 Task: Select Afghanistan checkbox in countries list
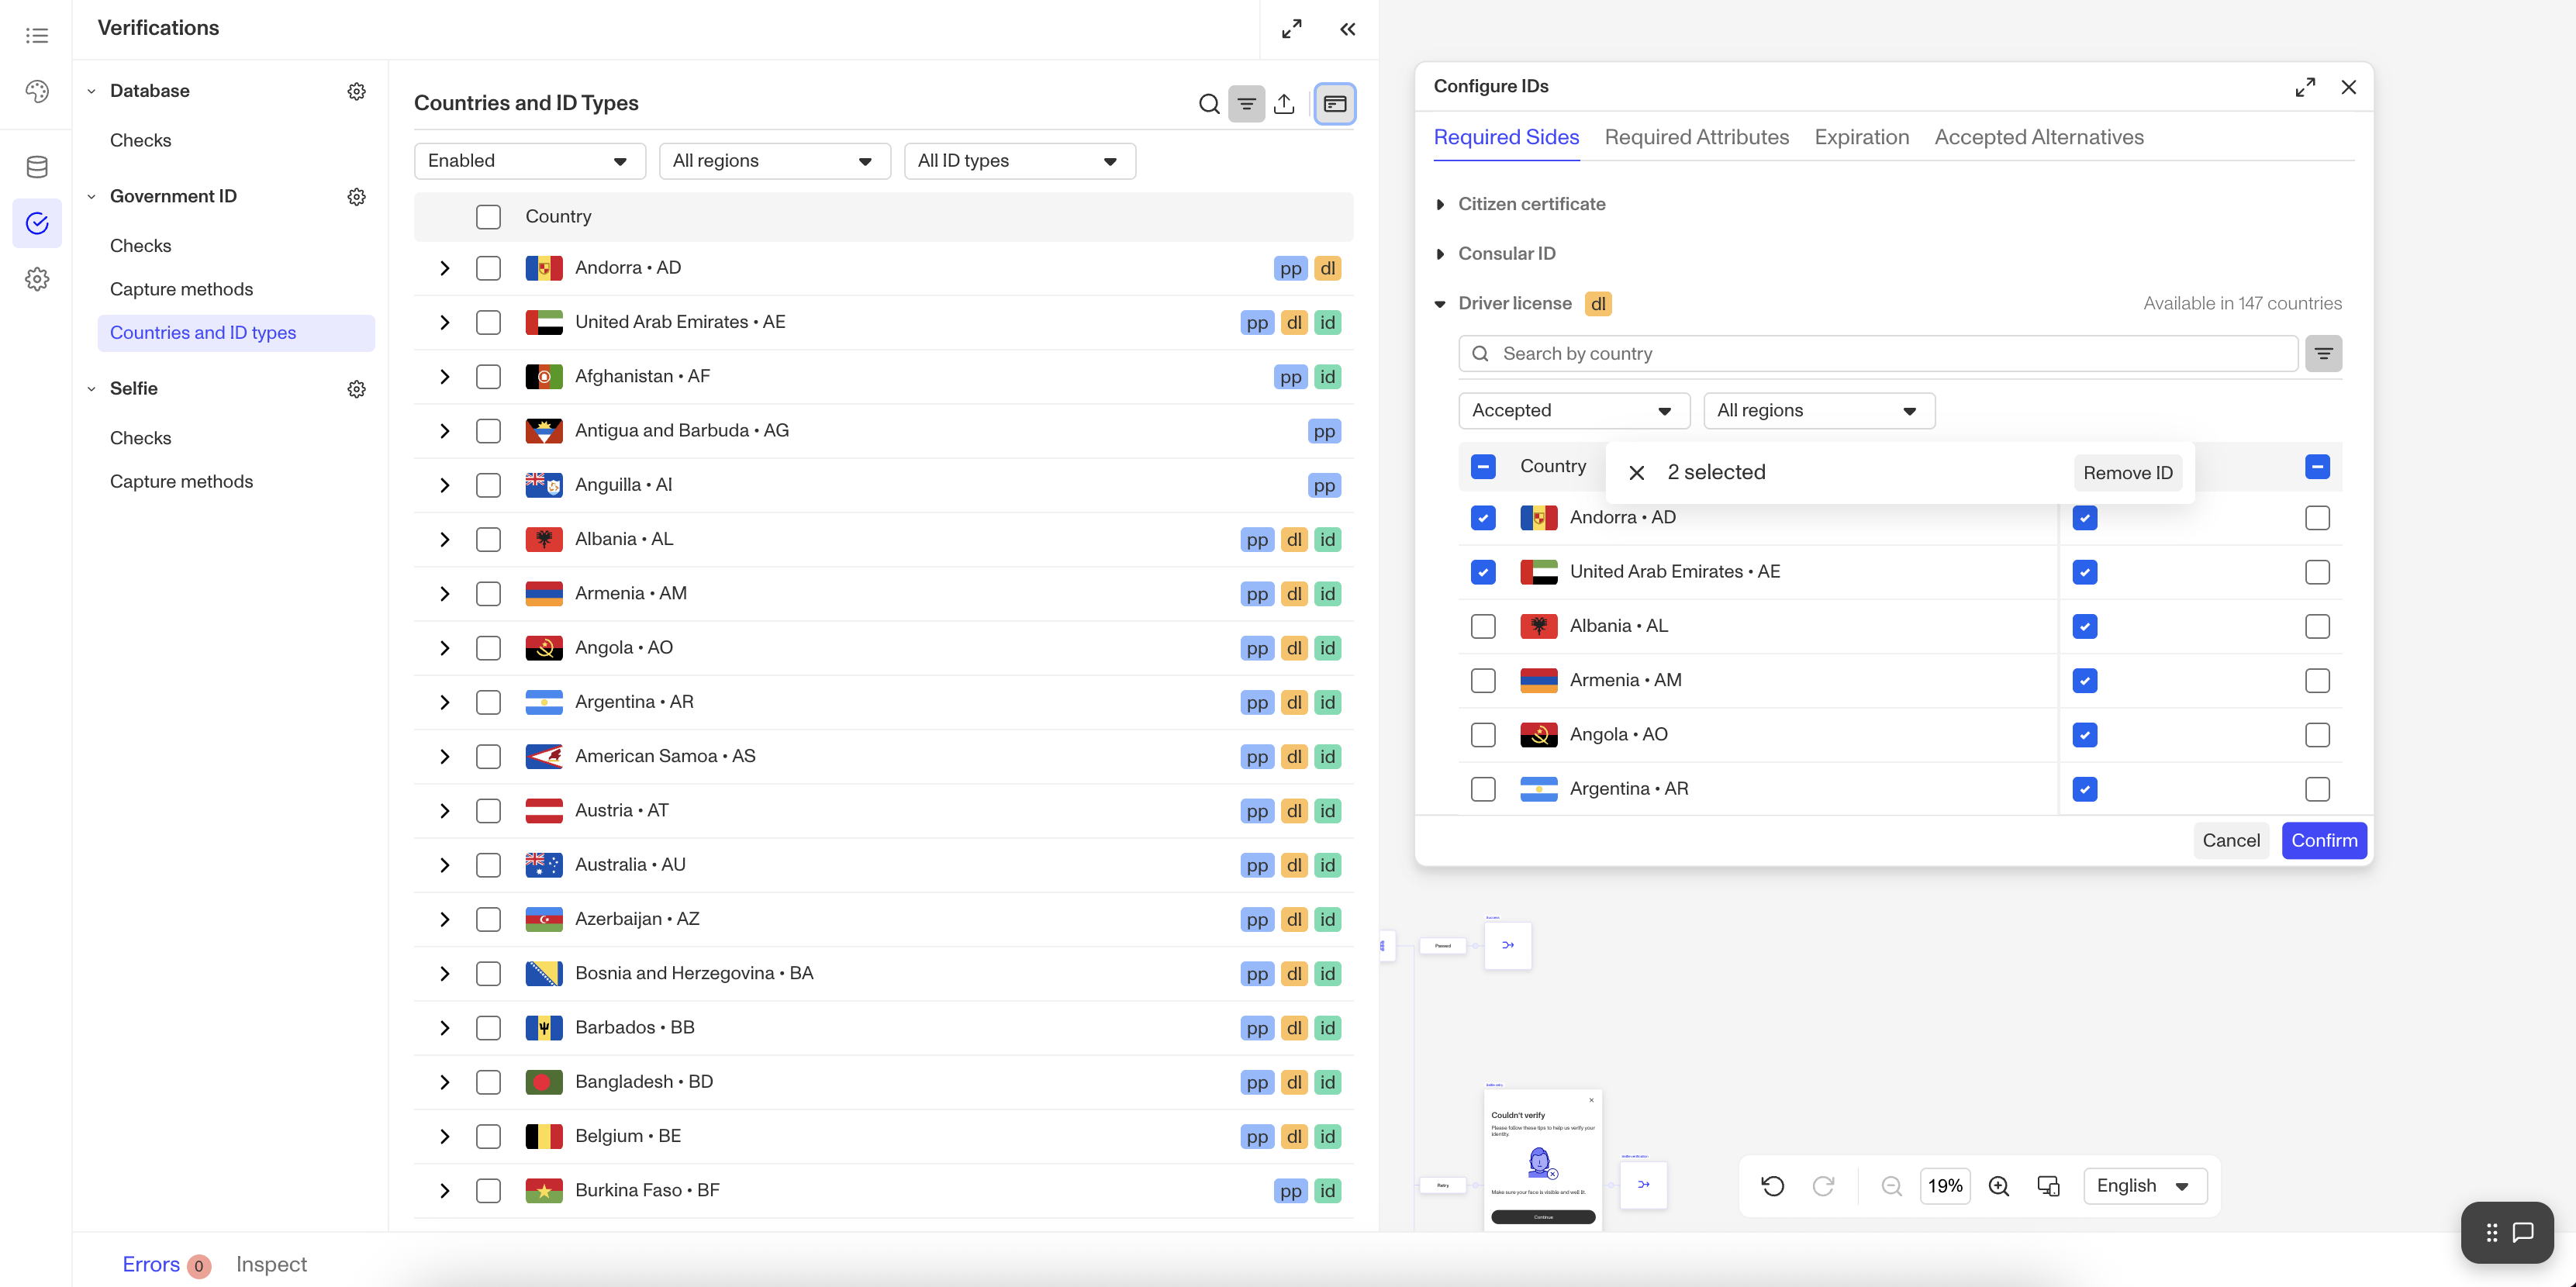coord(488,377)
